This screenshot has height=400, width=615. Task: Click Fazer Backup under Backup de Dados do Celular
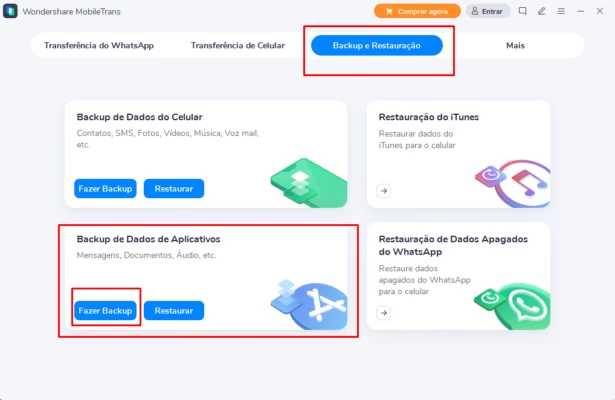105,189
